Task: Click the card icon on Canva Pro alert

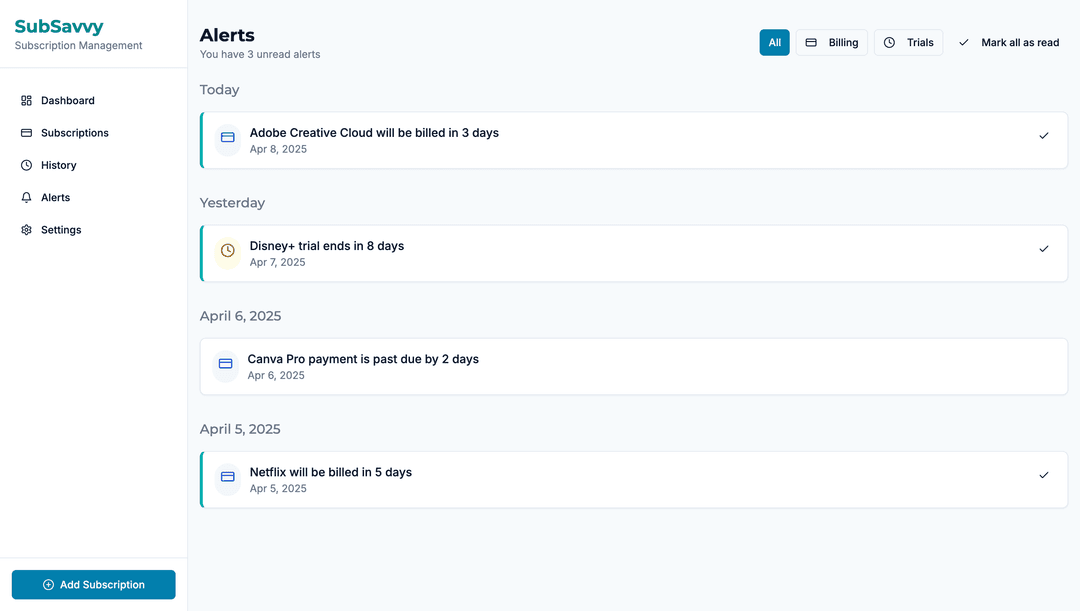Action: 227,363
